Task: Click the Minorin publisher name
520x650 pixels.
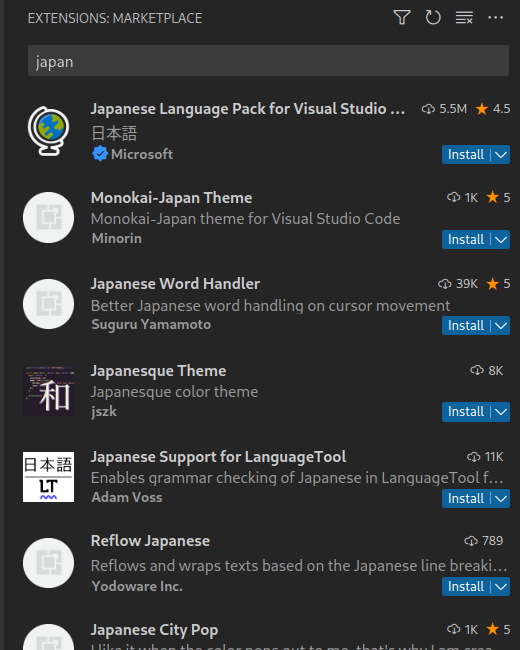Action: [x=117, y=238]
